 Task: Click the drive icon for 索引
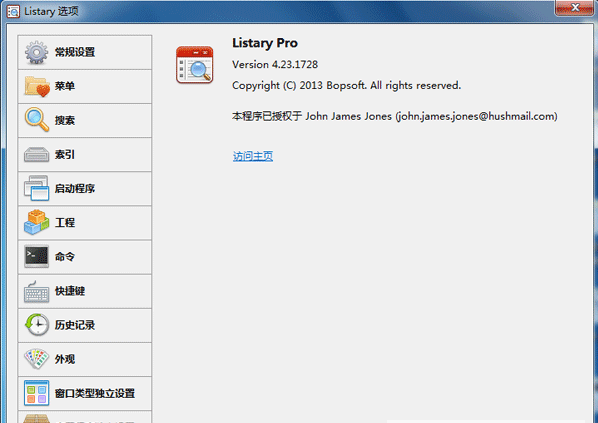click(36, 154)
